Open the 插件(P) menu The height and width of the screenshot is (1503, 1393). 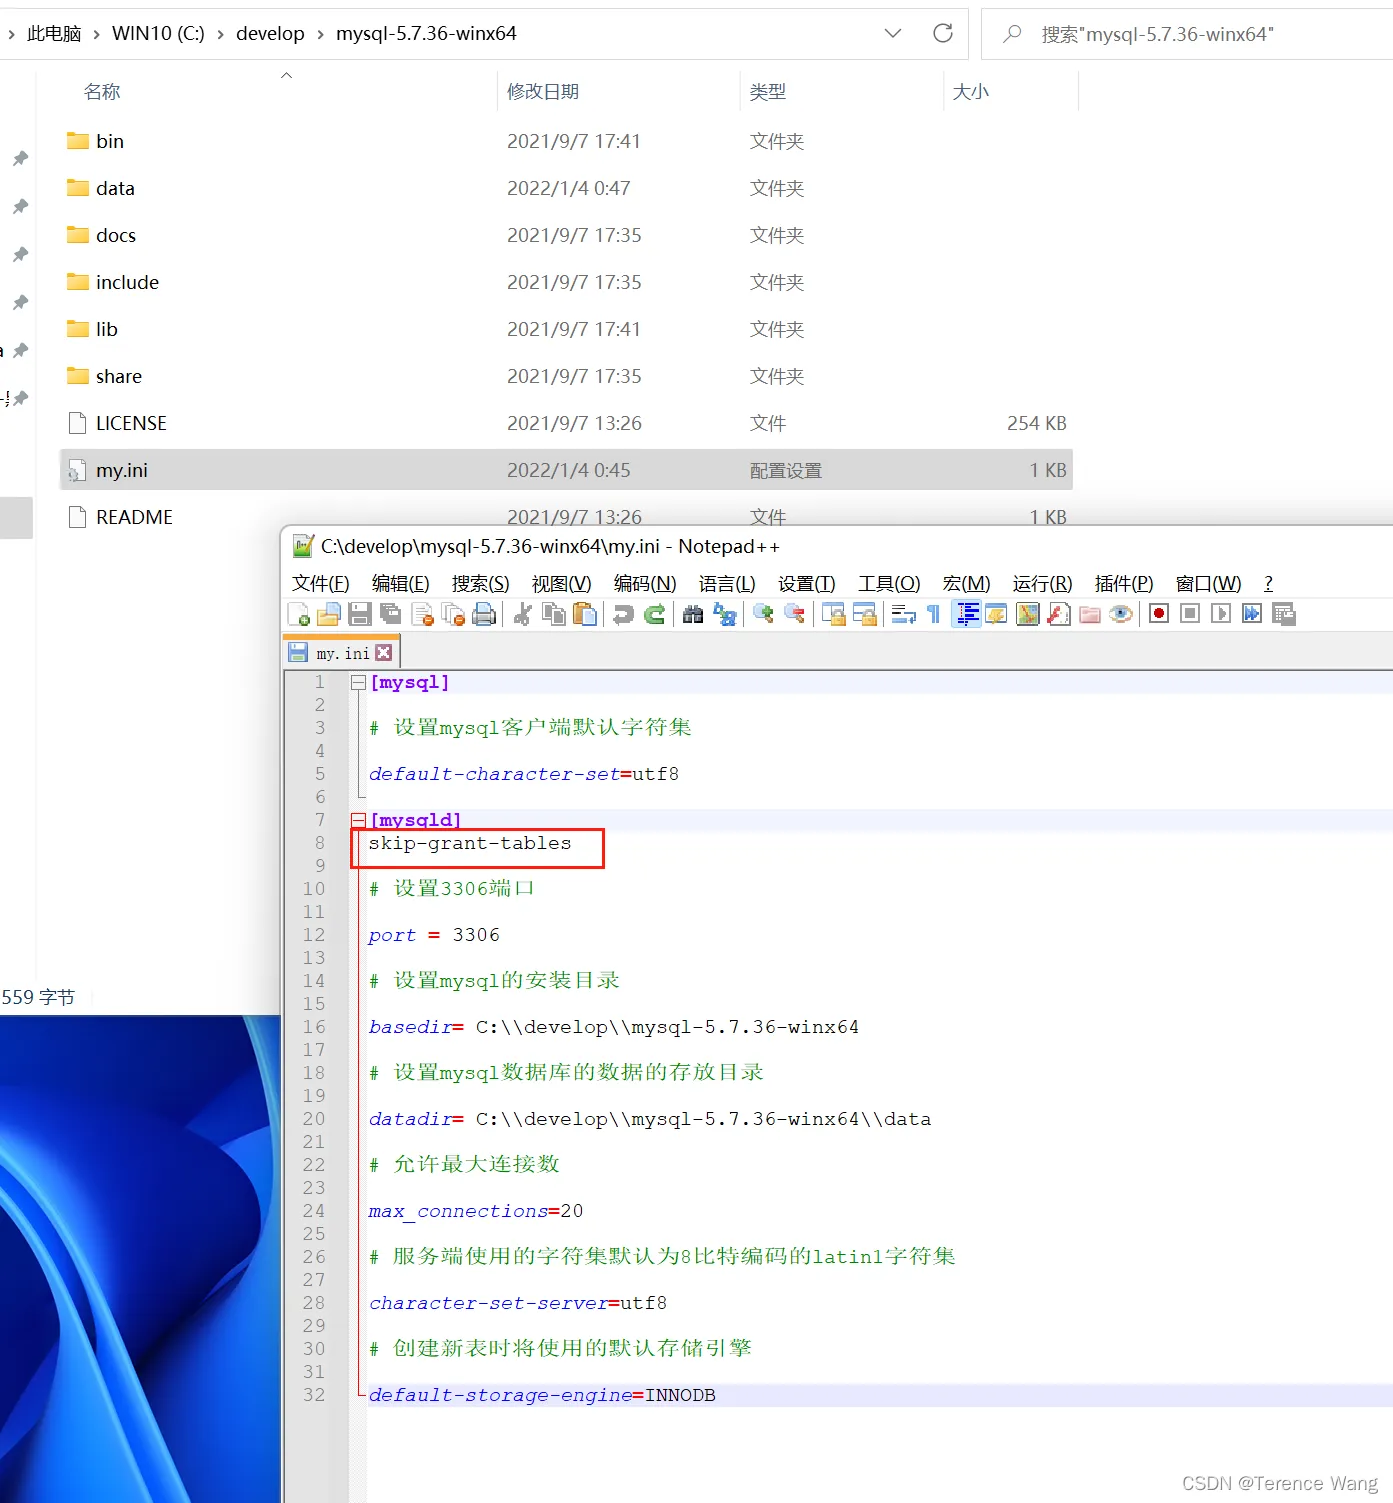point(1124,583)
